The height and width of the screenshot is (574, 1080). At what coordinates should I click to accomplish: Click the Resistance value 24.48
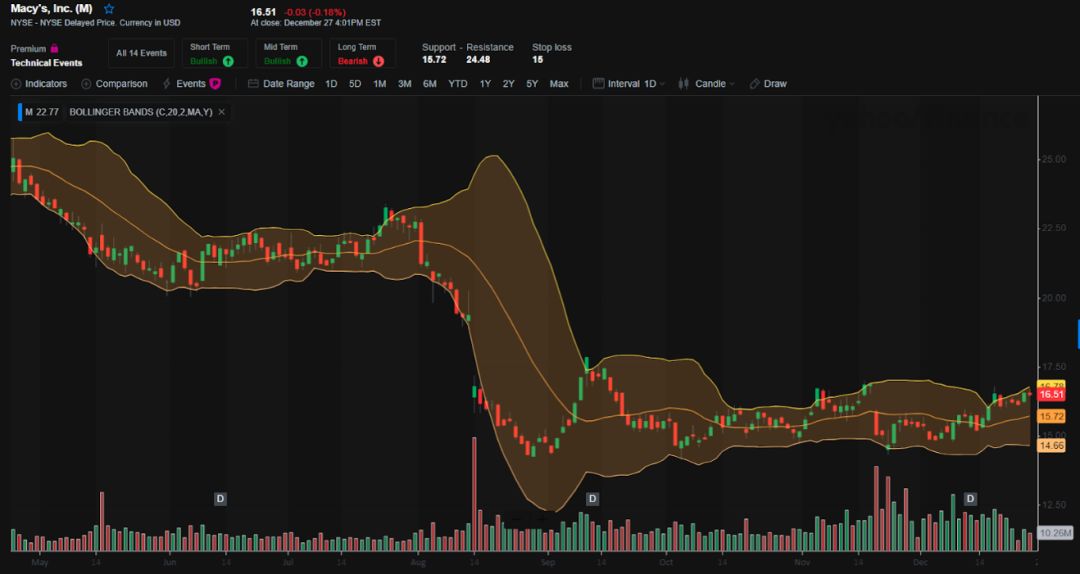click(x=478, y=60)
